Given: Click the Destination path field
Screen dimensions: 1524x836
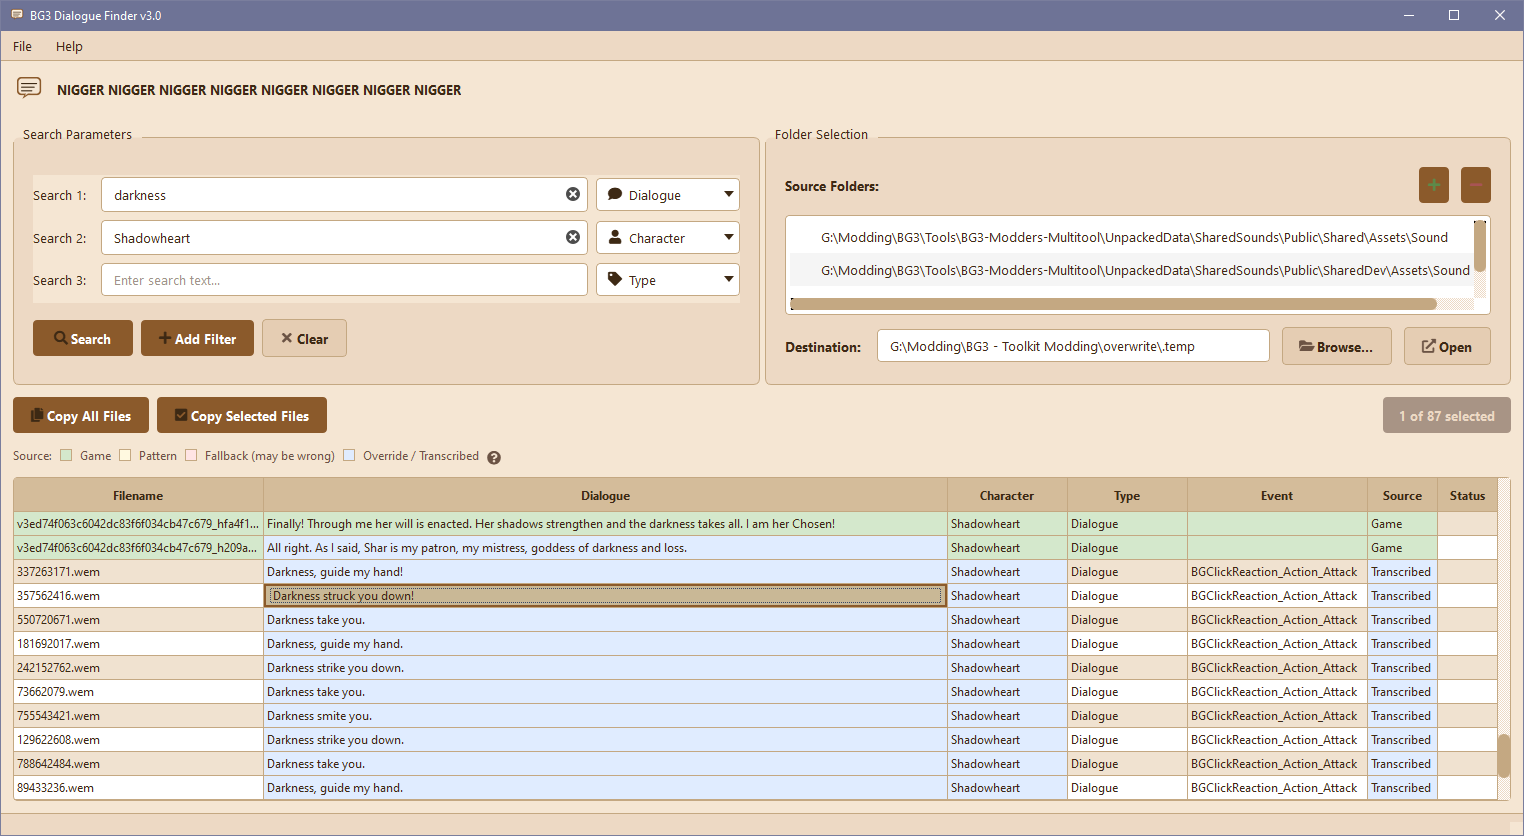Looking at the screenshot, I should click(1073, 346).
